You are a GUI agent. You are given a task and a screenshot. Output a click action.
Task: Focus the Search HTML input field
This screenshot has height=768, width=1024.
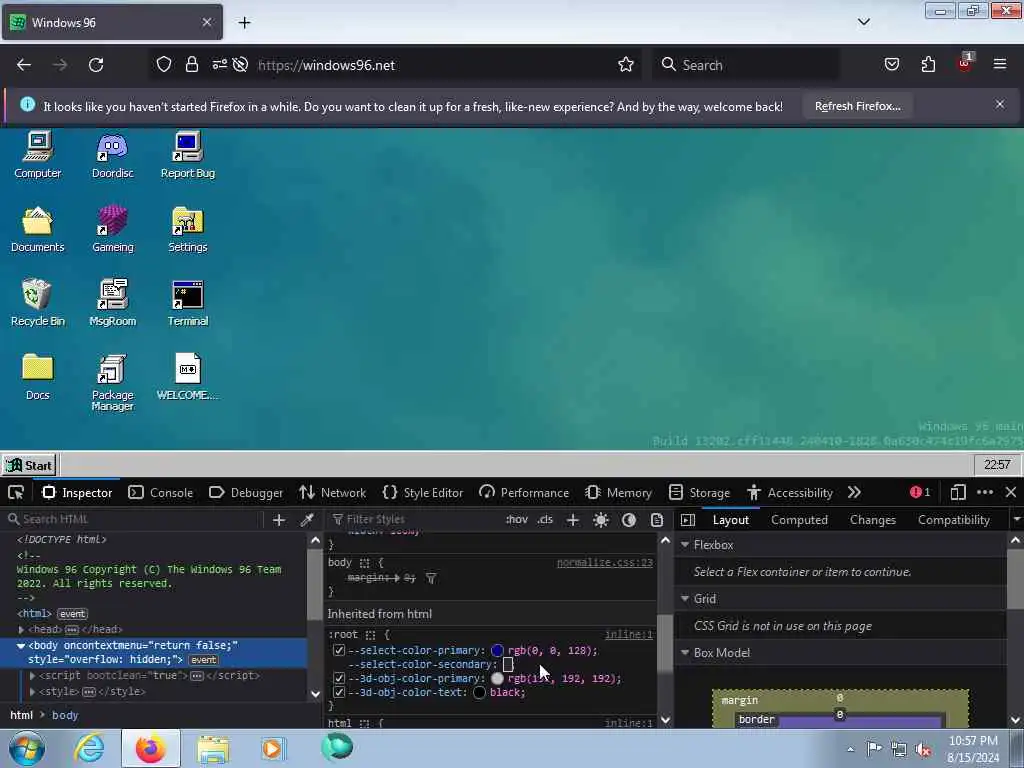coord(134,520)
